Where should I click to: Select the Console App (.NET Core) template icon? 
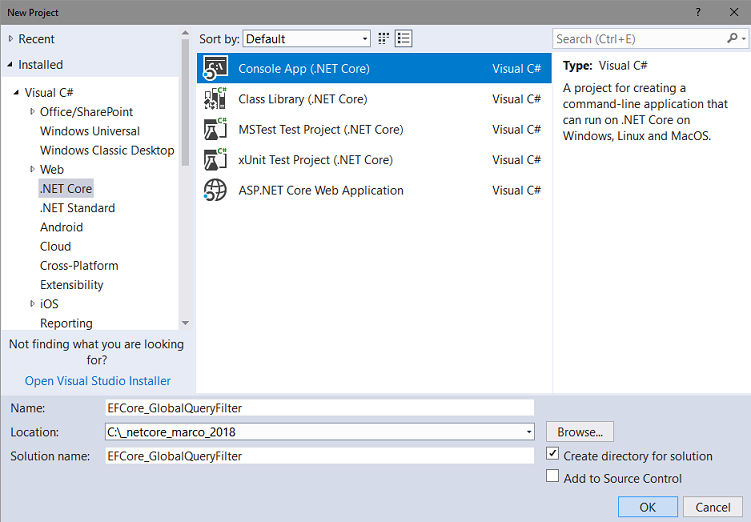click(216, 68)
